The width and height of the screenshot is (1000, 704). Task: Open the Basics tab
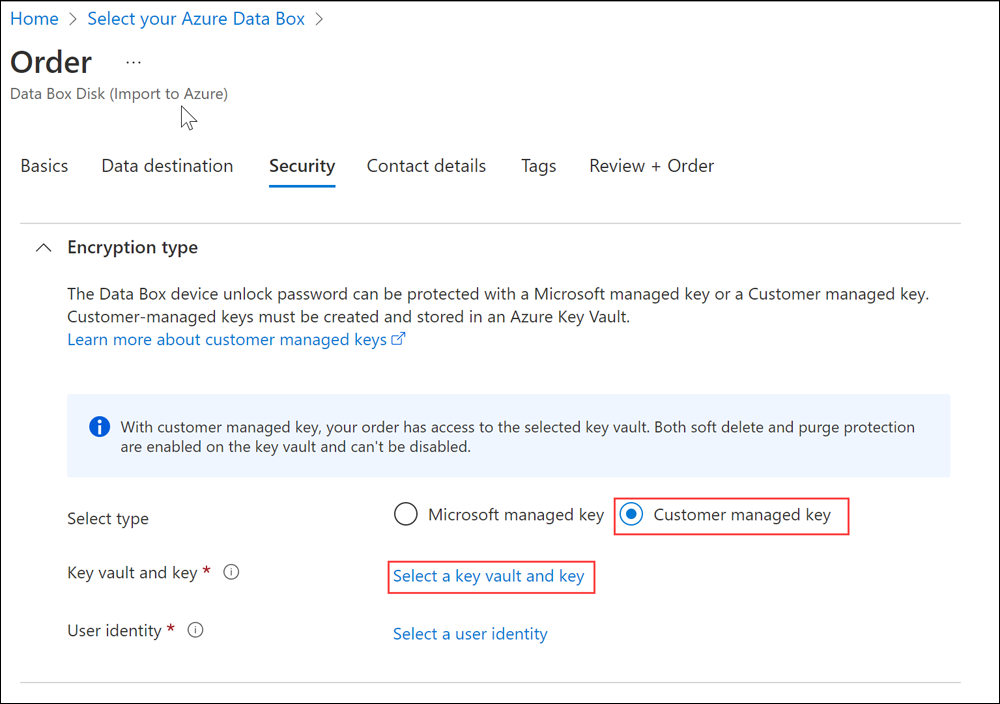[44, 166]
